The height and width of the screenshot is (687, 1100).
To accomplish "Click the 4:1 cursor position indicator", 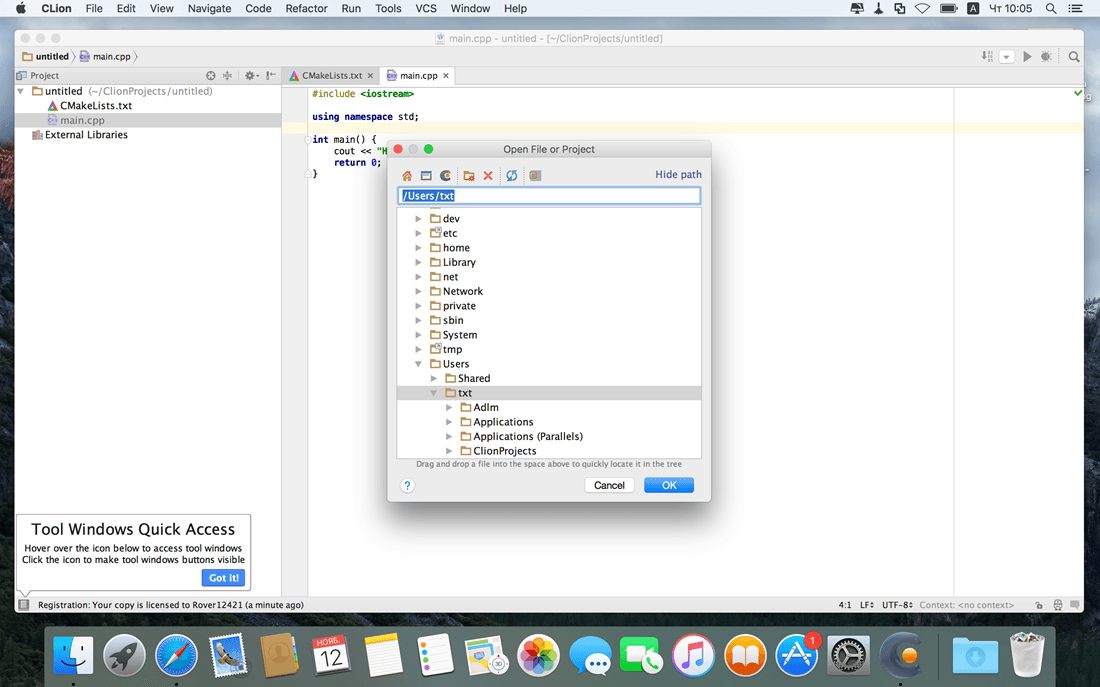I will [845, 605].
